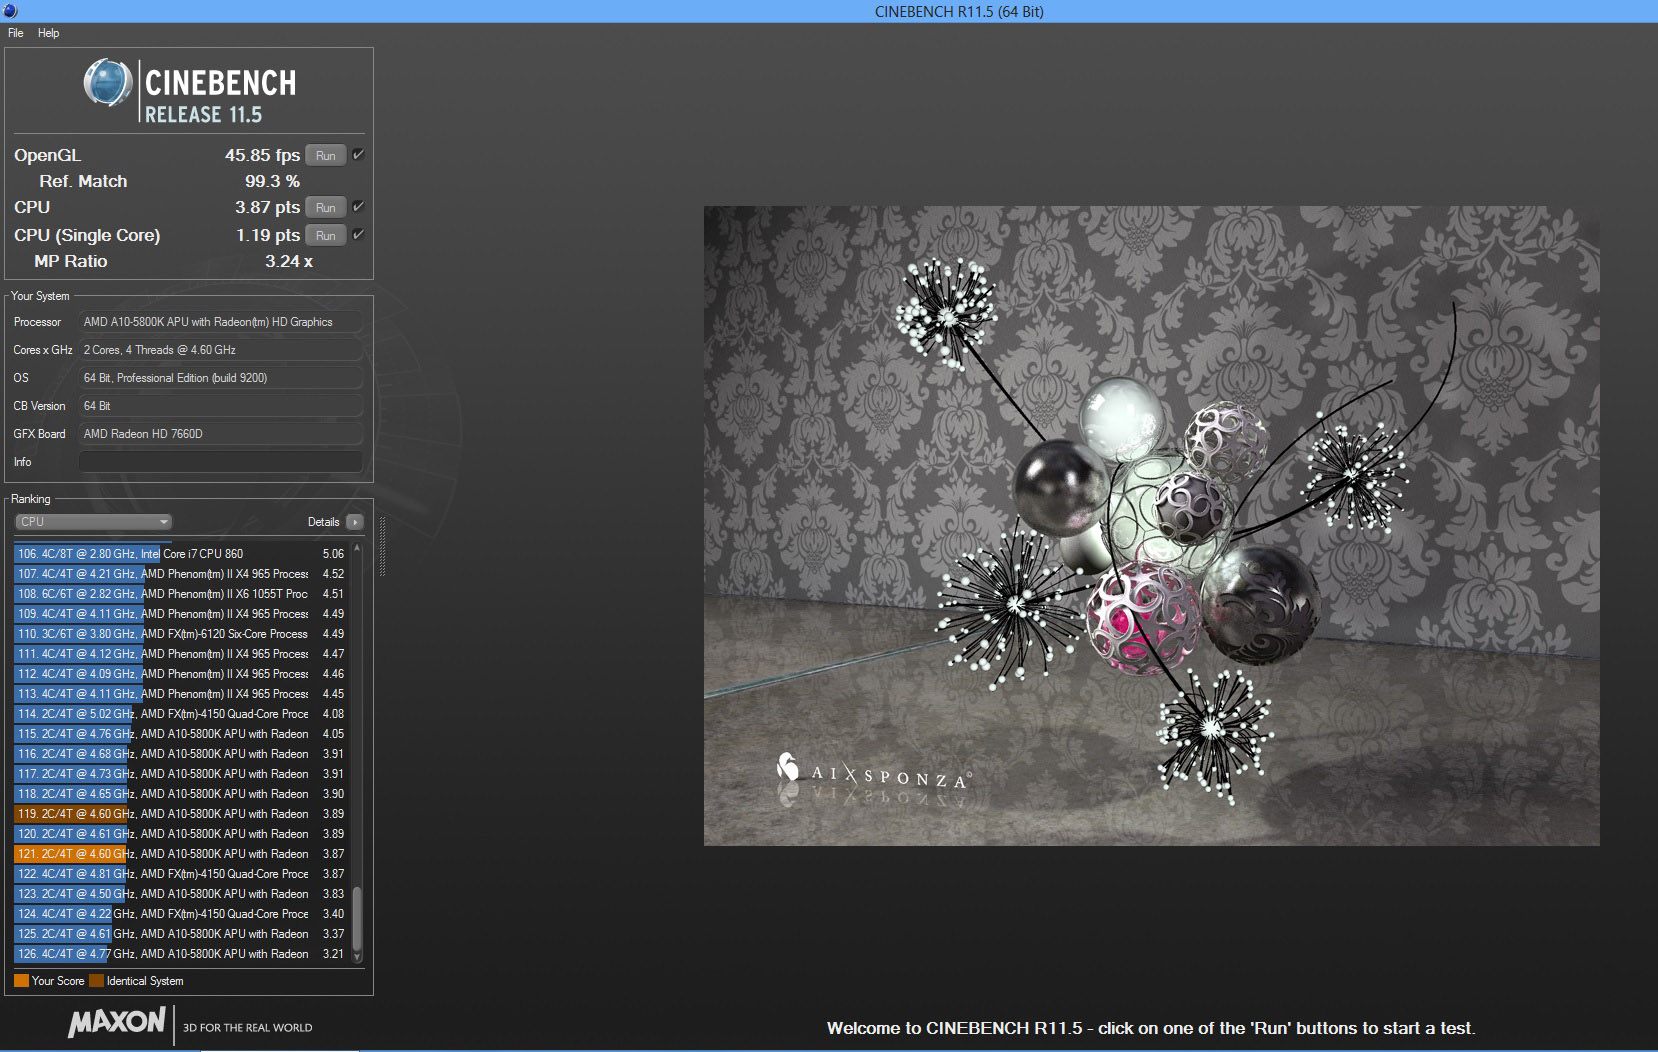The height and width of the screenshot is (1052, 1658).
Task: Open the File menu
Action: [x=16, y=33]
